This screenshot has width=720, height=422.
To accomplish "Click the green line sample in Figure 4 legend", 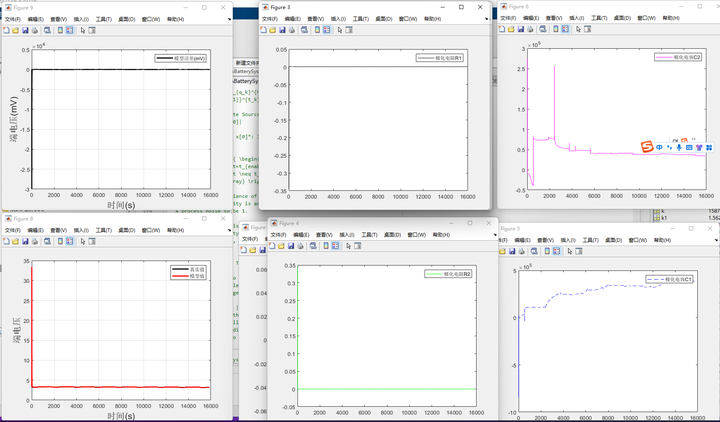I will click(x=434, y=273).
